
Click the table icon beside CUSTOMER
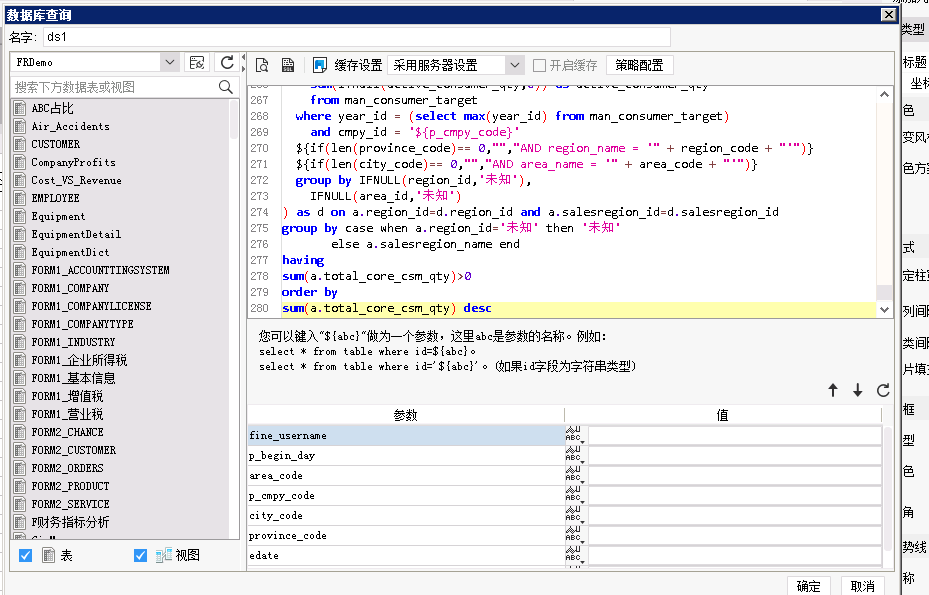(x=20, y=144)
